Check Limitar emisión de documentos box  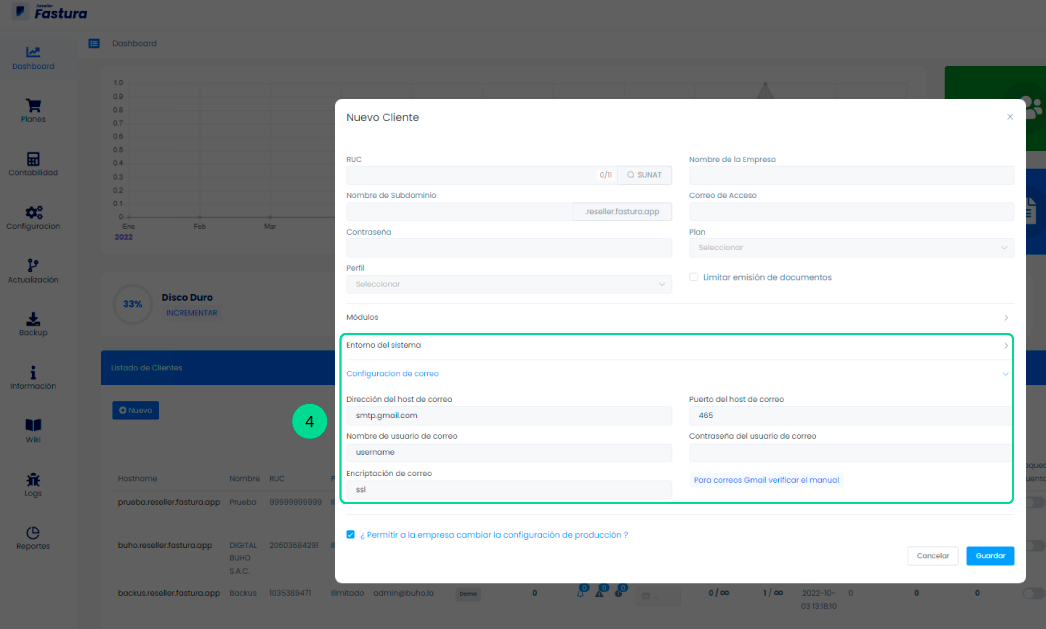click(694, 277)
